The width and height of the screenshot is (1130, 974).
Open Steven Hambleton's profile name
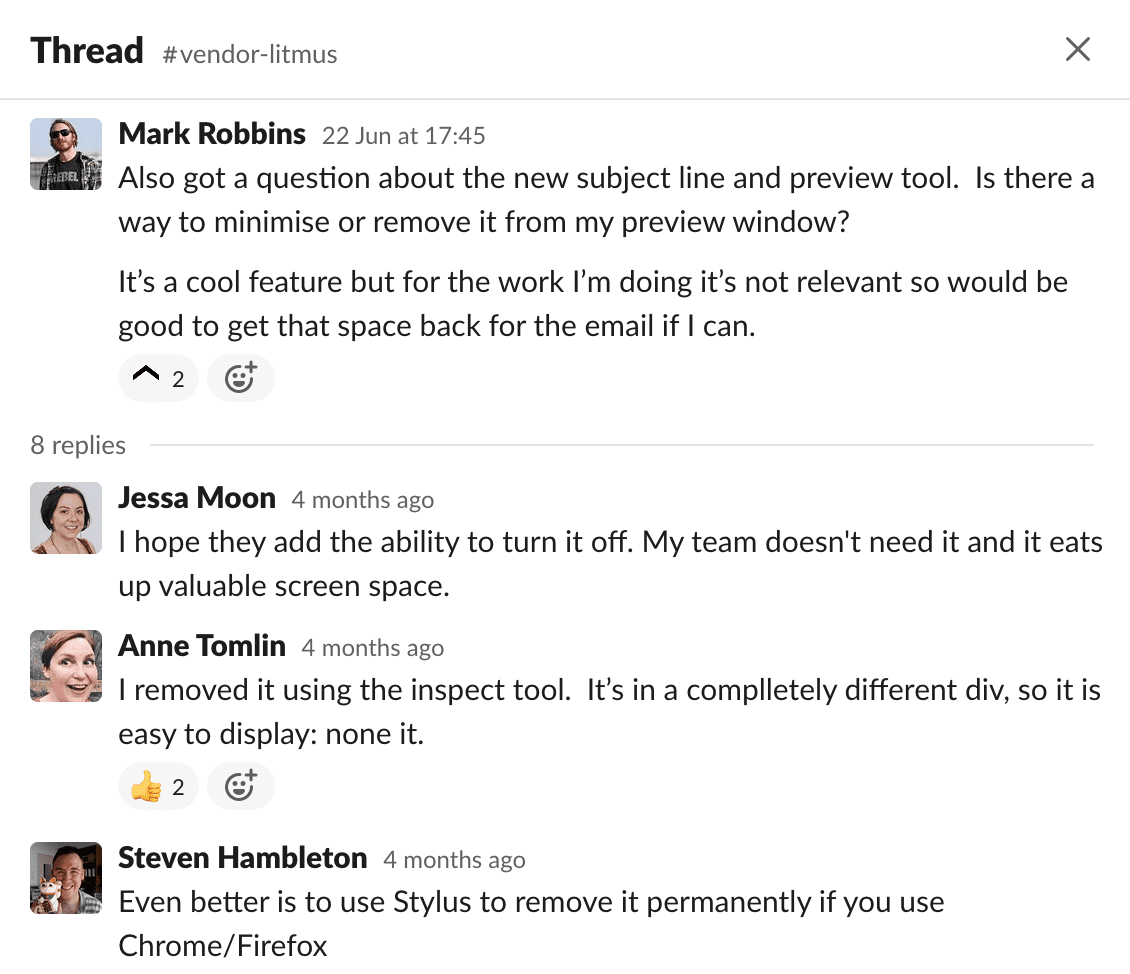pos(243,858)
